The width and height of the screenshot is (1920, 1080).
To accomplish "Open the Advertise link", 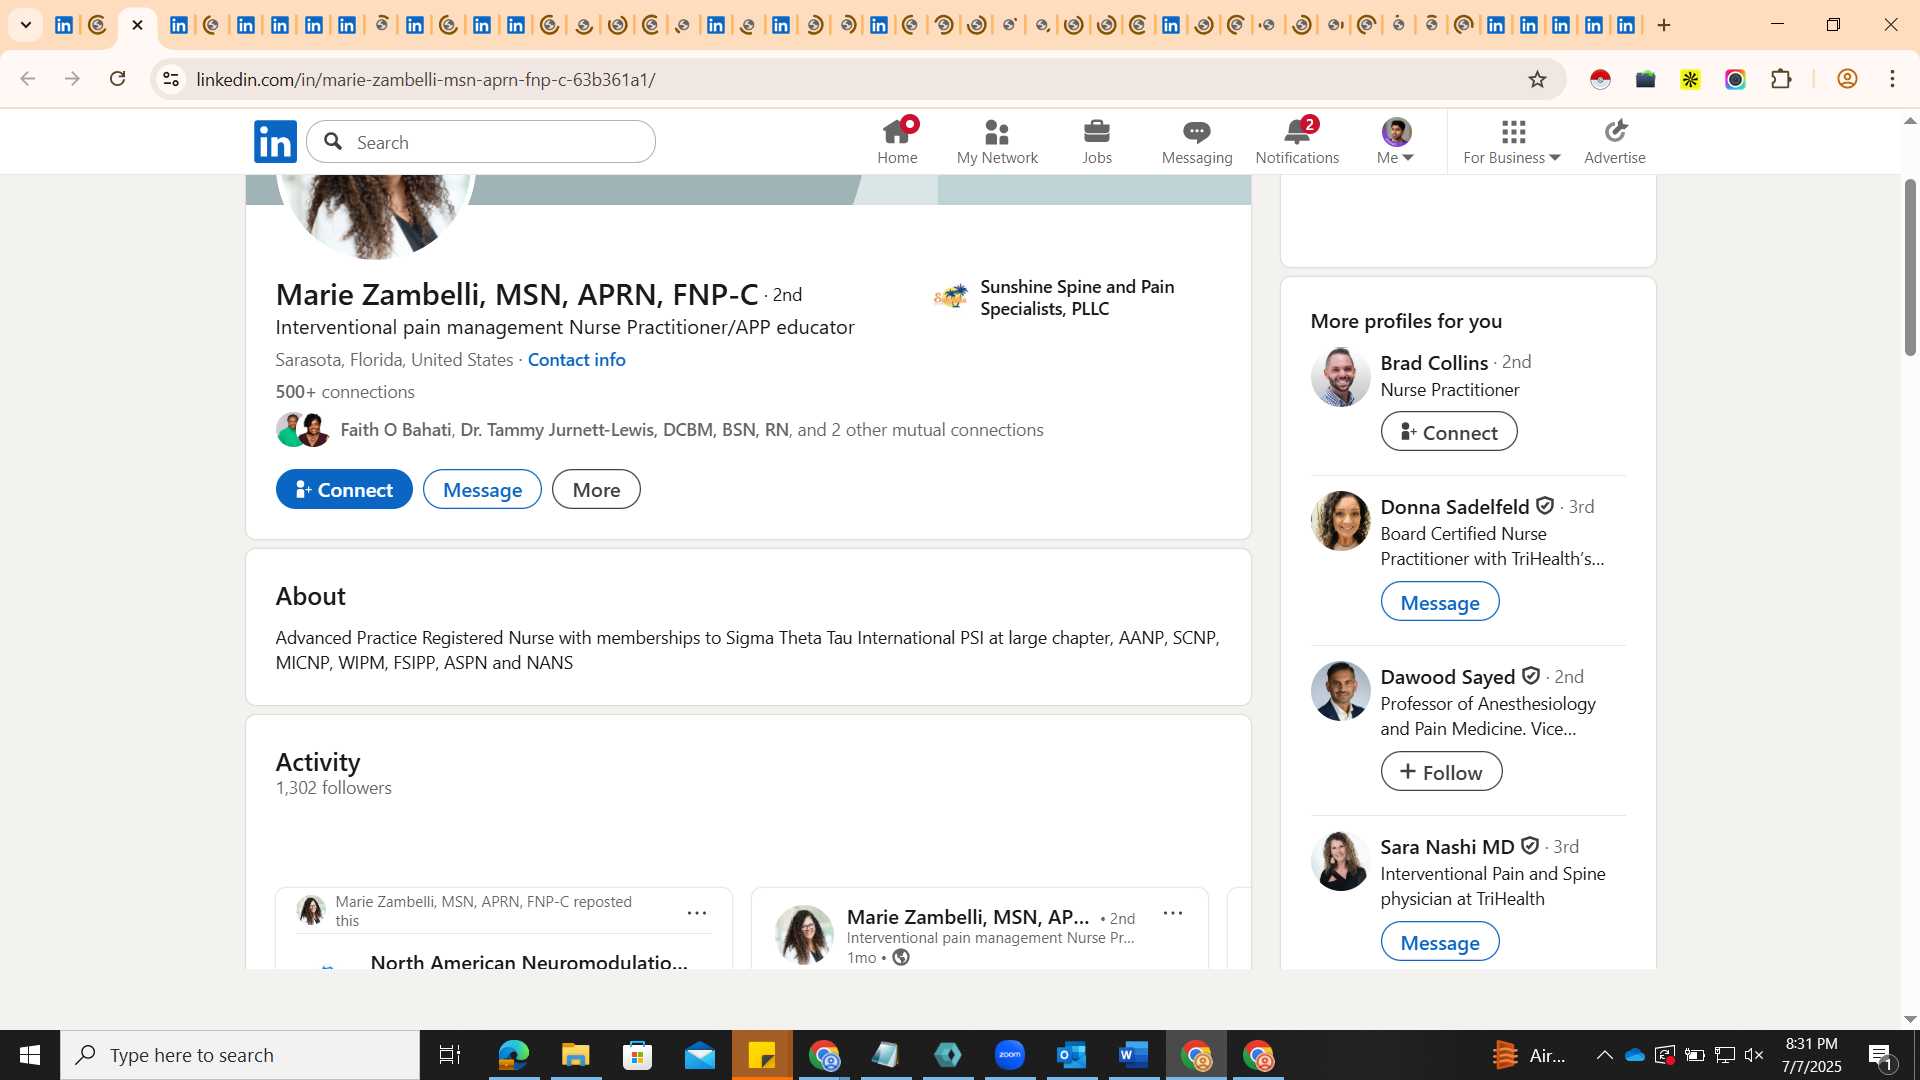I will (x=1615, y=141).
